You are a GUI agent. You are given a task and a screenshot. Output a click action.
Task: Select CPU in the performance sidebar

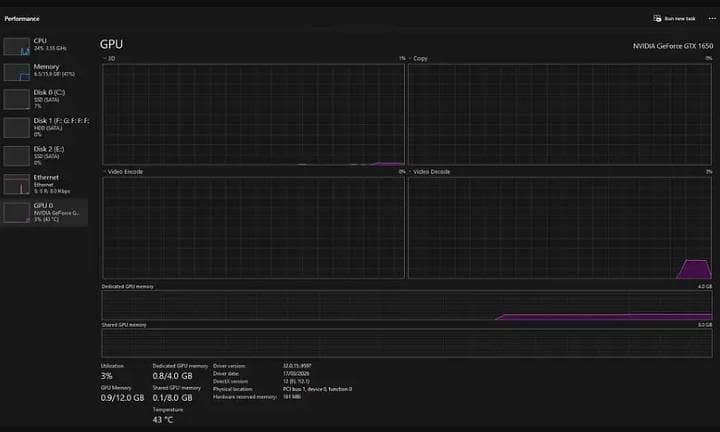(x=44, y=46)
